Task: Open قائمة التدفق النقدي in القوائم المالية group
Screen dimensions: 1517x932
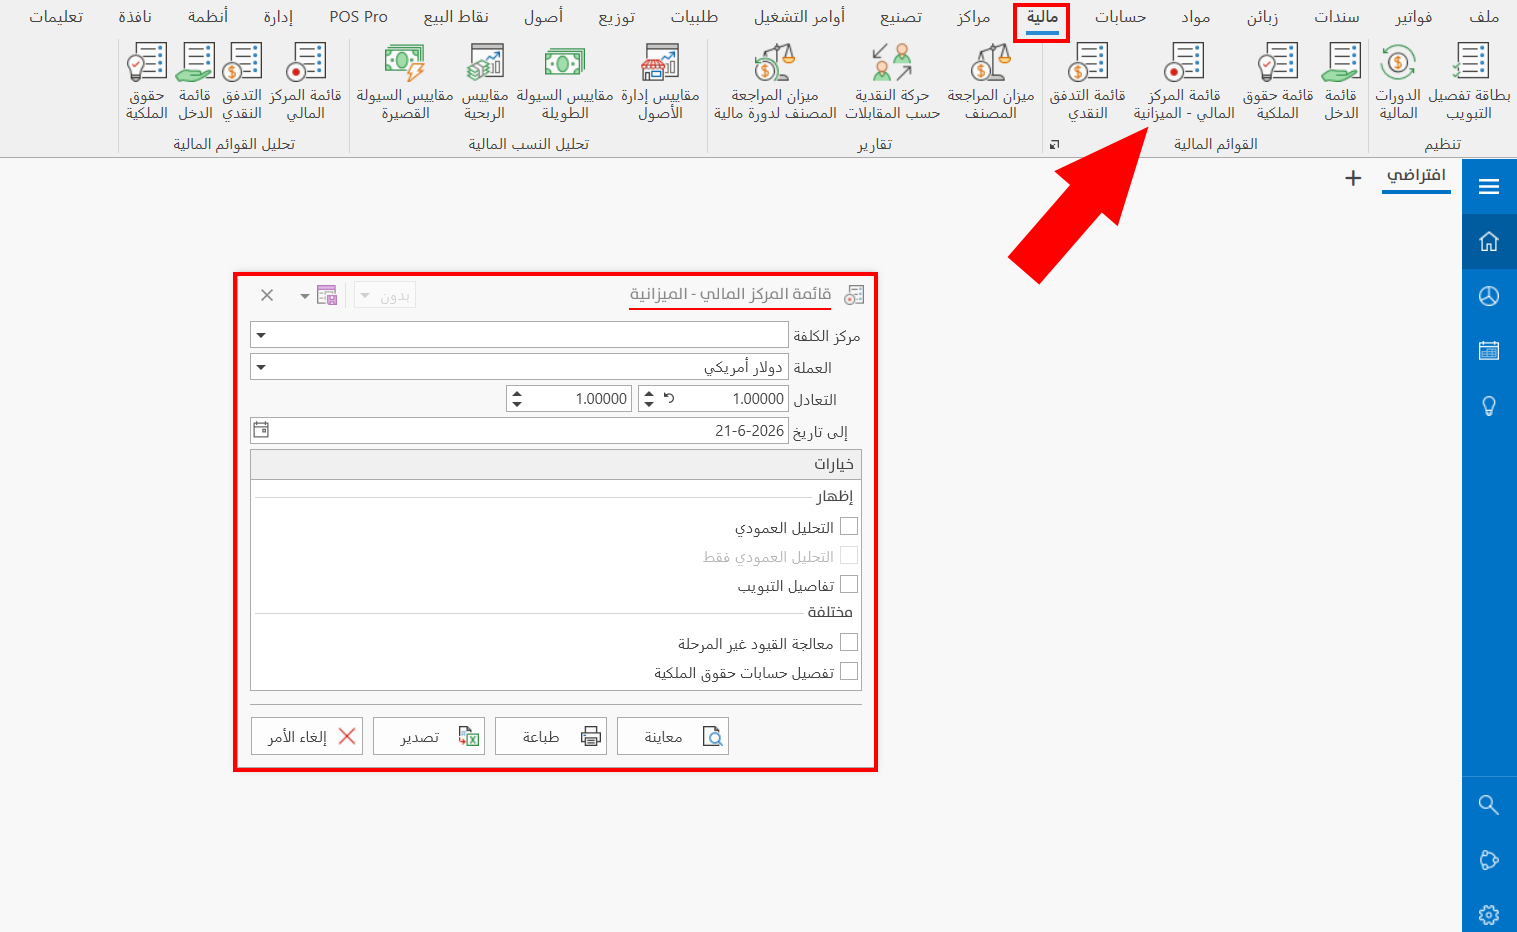Action: coord(1088,82)
